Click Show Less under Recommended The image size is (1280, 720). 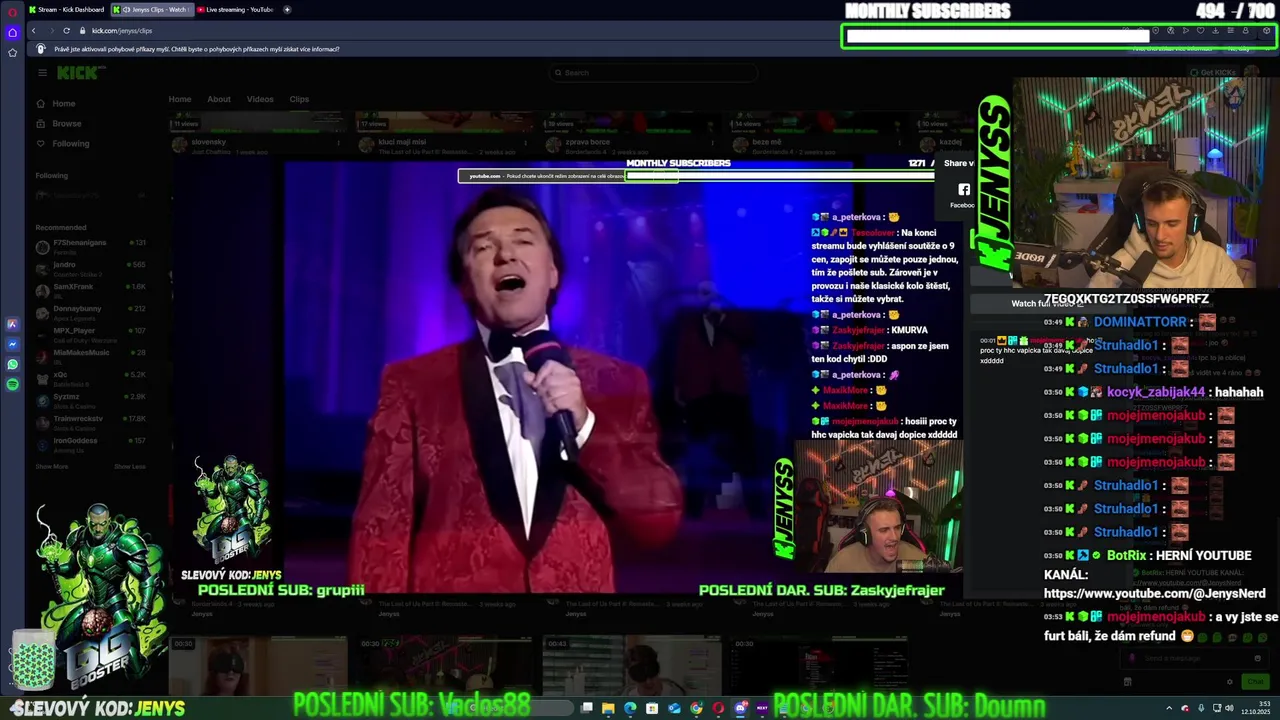tap(130, 466)
